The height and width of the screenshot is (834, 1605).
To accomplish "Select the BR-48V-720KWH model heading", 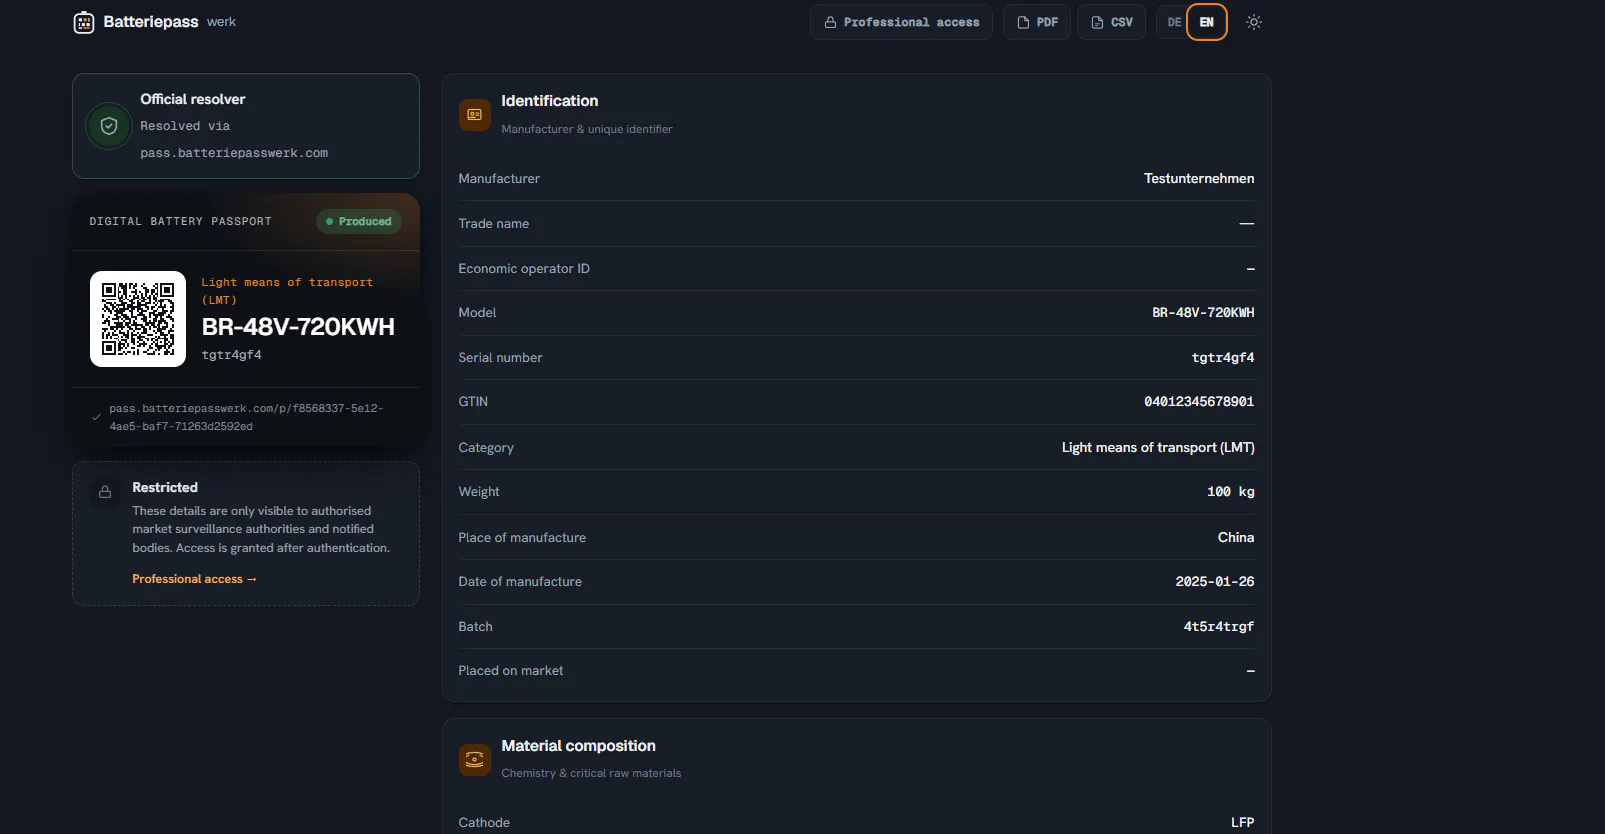I will click(x=298, y=327).
